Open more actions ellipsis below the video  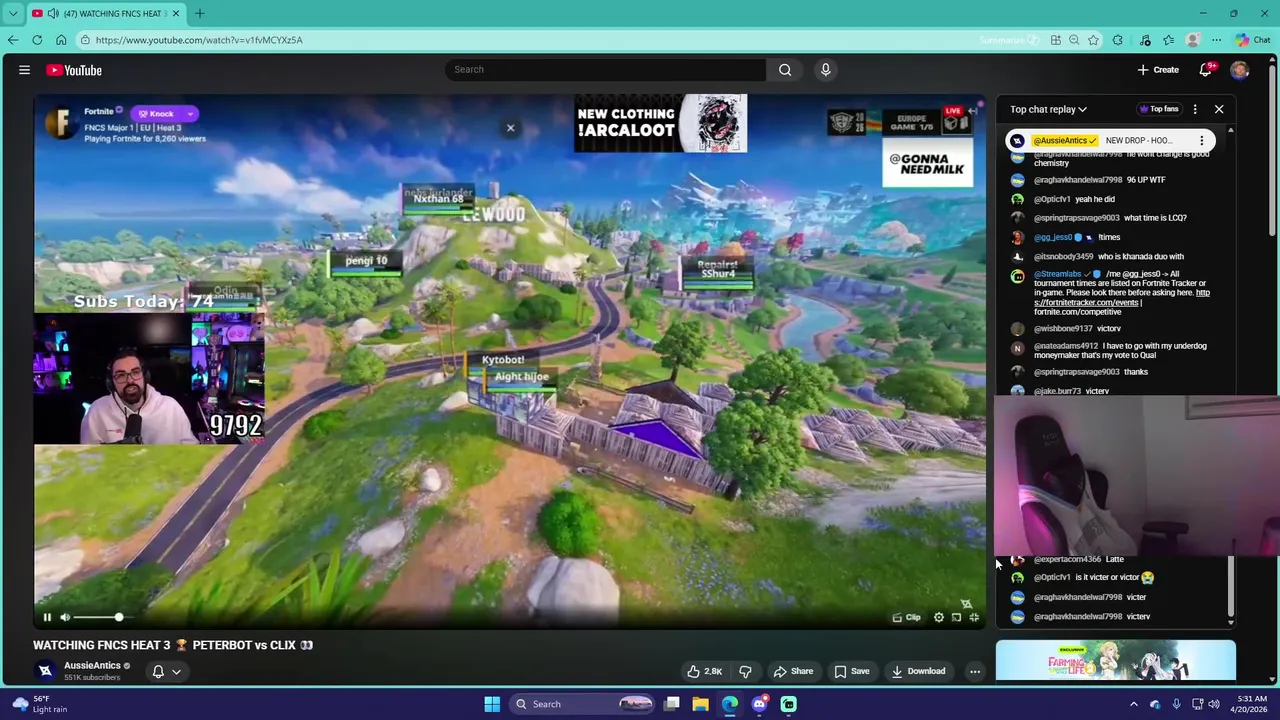pyautogui.click(x=975, y=671)
